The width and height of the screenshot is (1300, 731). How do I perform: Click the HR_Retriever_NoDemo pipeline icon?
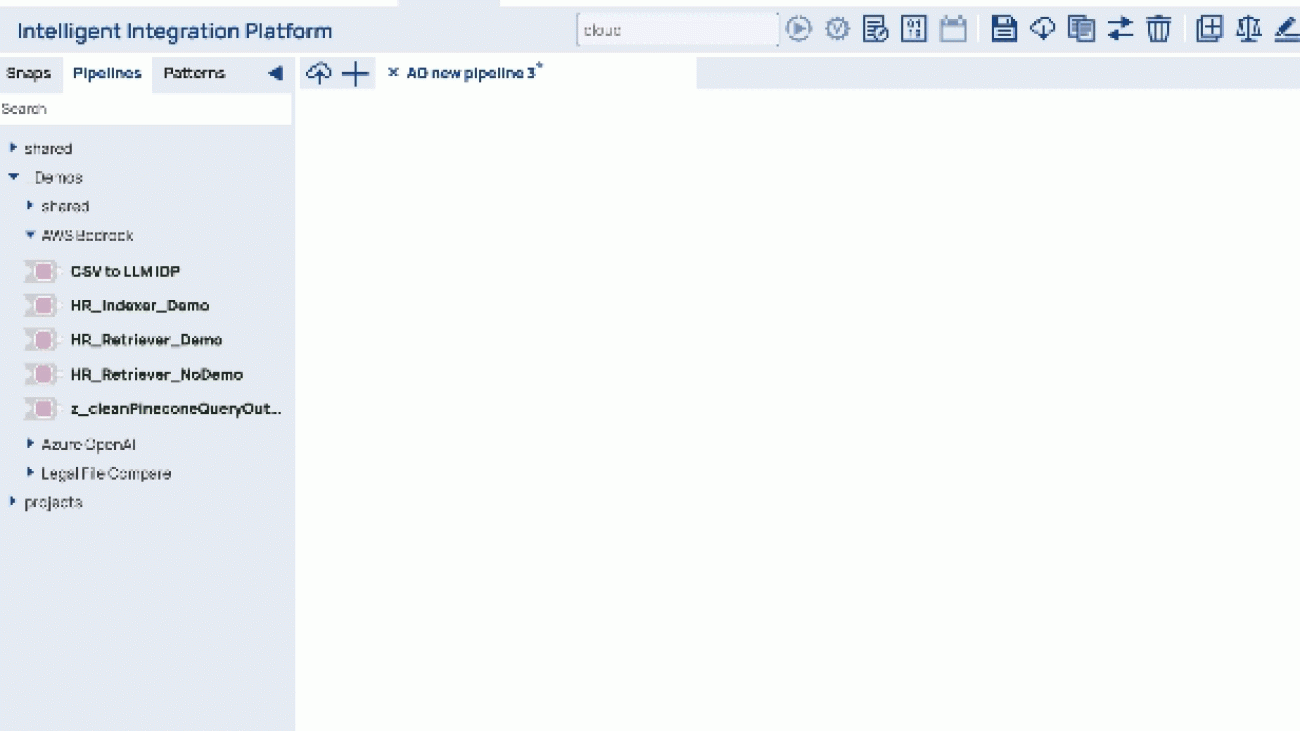42,374
